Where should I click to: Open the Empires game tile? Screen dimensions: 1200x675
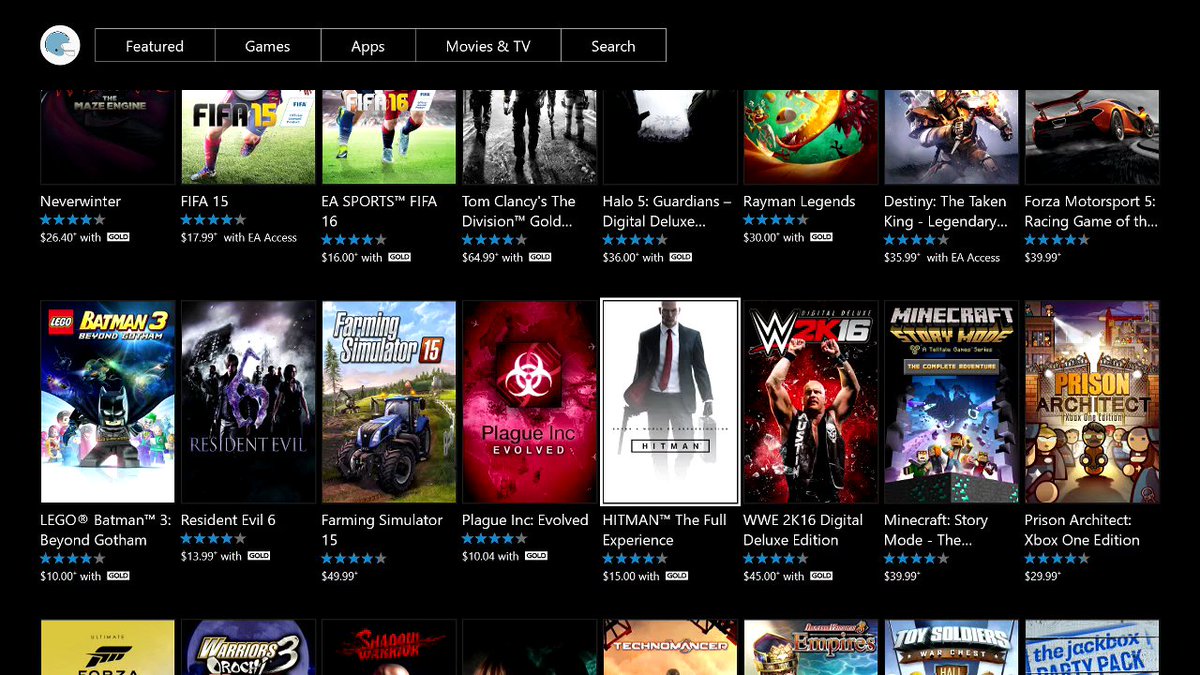(811, 647)
